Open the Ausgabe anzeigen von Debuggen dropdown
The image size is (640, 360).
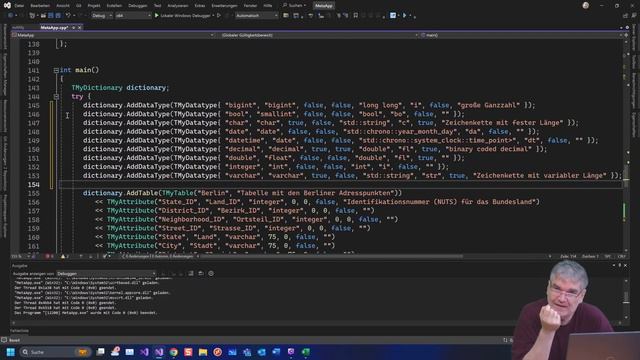106,273
